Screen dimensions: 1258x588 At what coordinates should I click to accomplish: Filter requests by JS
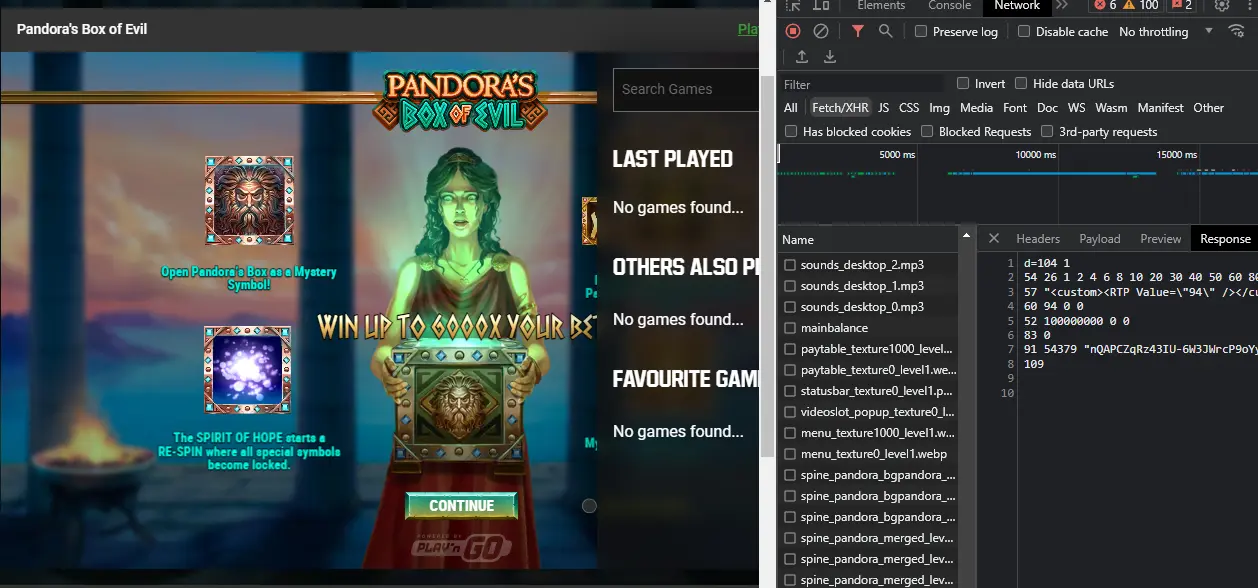click(883, 107)
